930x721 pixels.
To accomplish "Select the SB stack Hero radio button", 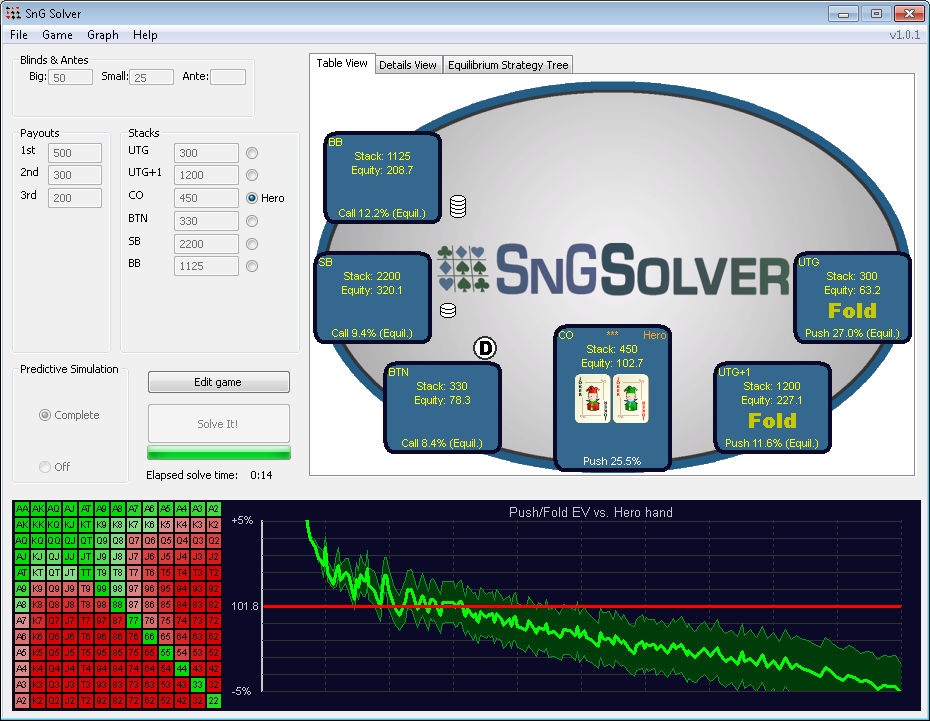I will tap(252, 244).
